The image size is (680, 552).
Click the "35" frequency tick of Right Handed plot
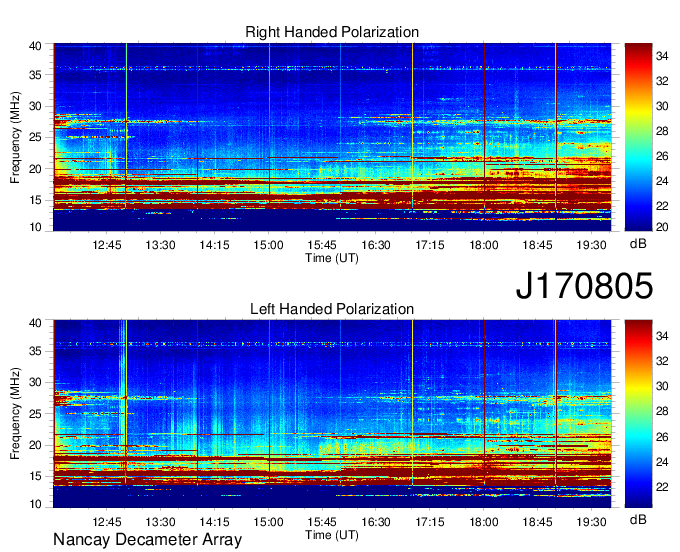pyautogui.click(x=35, y=75)
